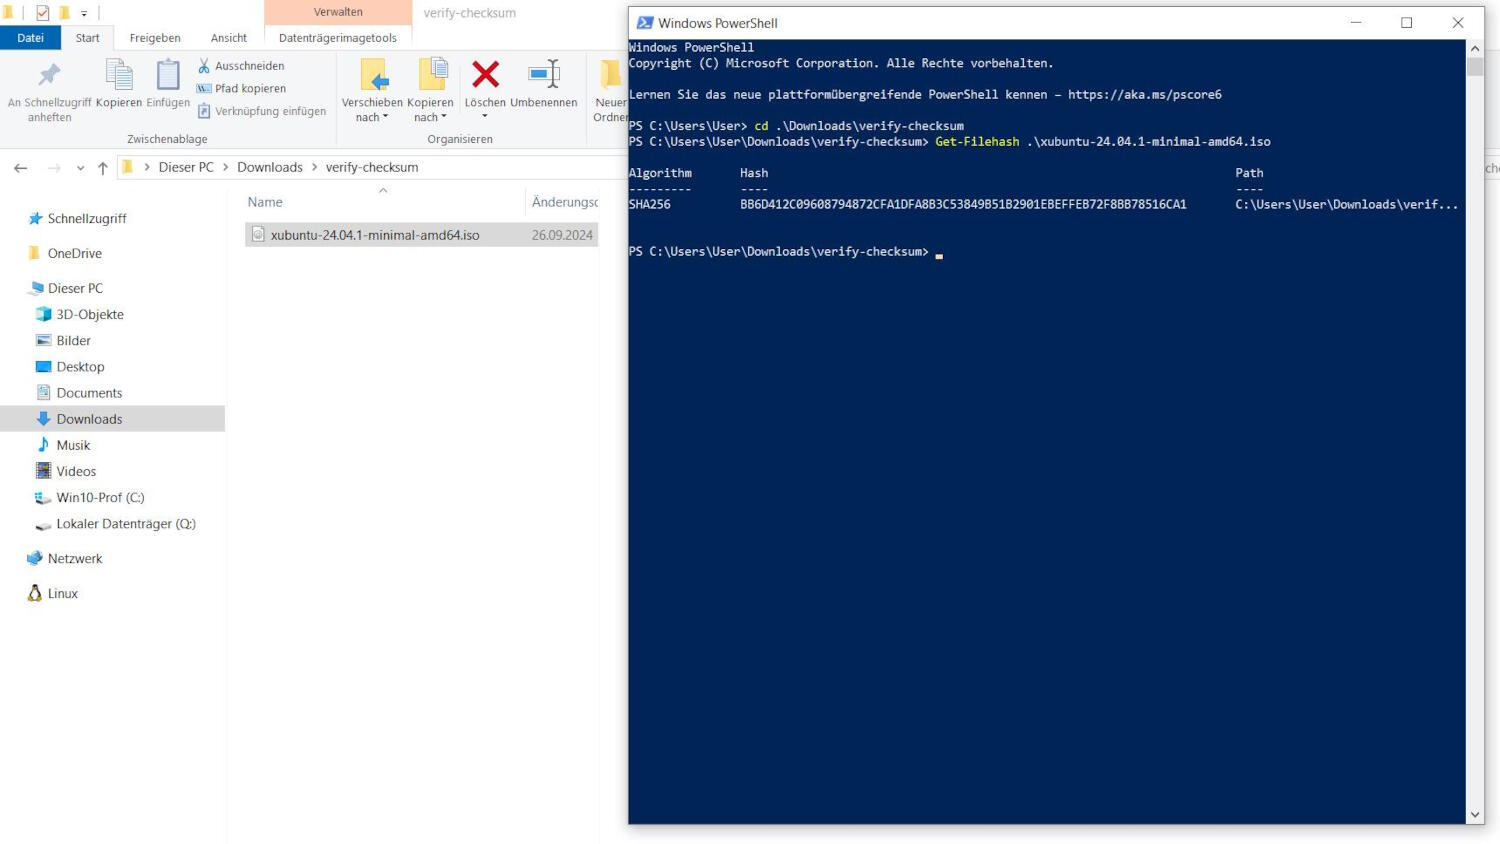
Task: Expand chevron after Downloads breadcrumb
Action: pos(314,167)
